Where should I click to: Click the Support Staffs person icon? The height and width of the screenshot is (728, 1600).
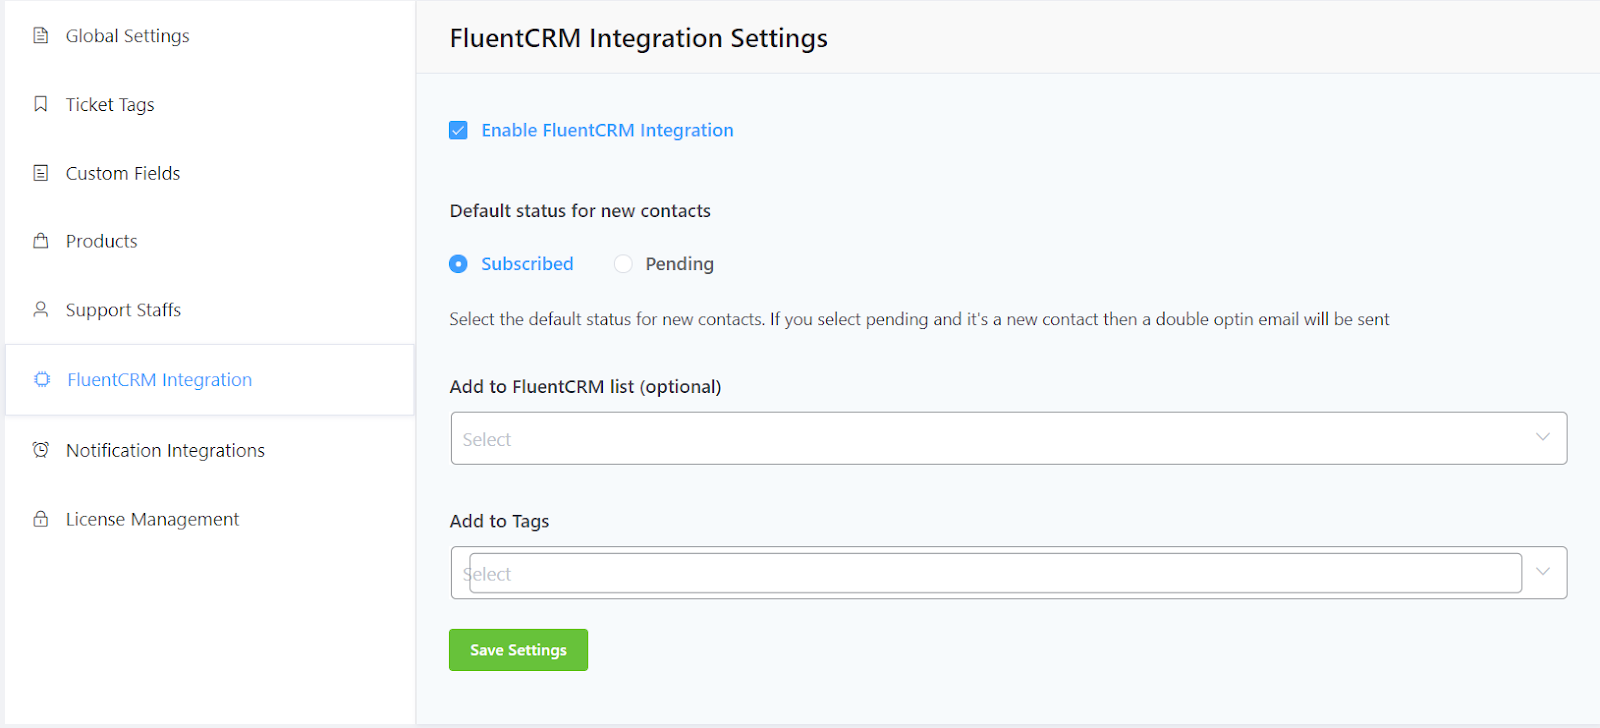tap(41, 310)
